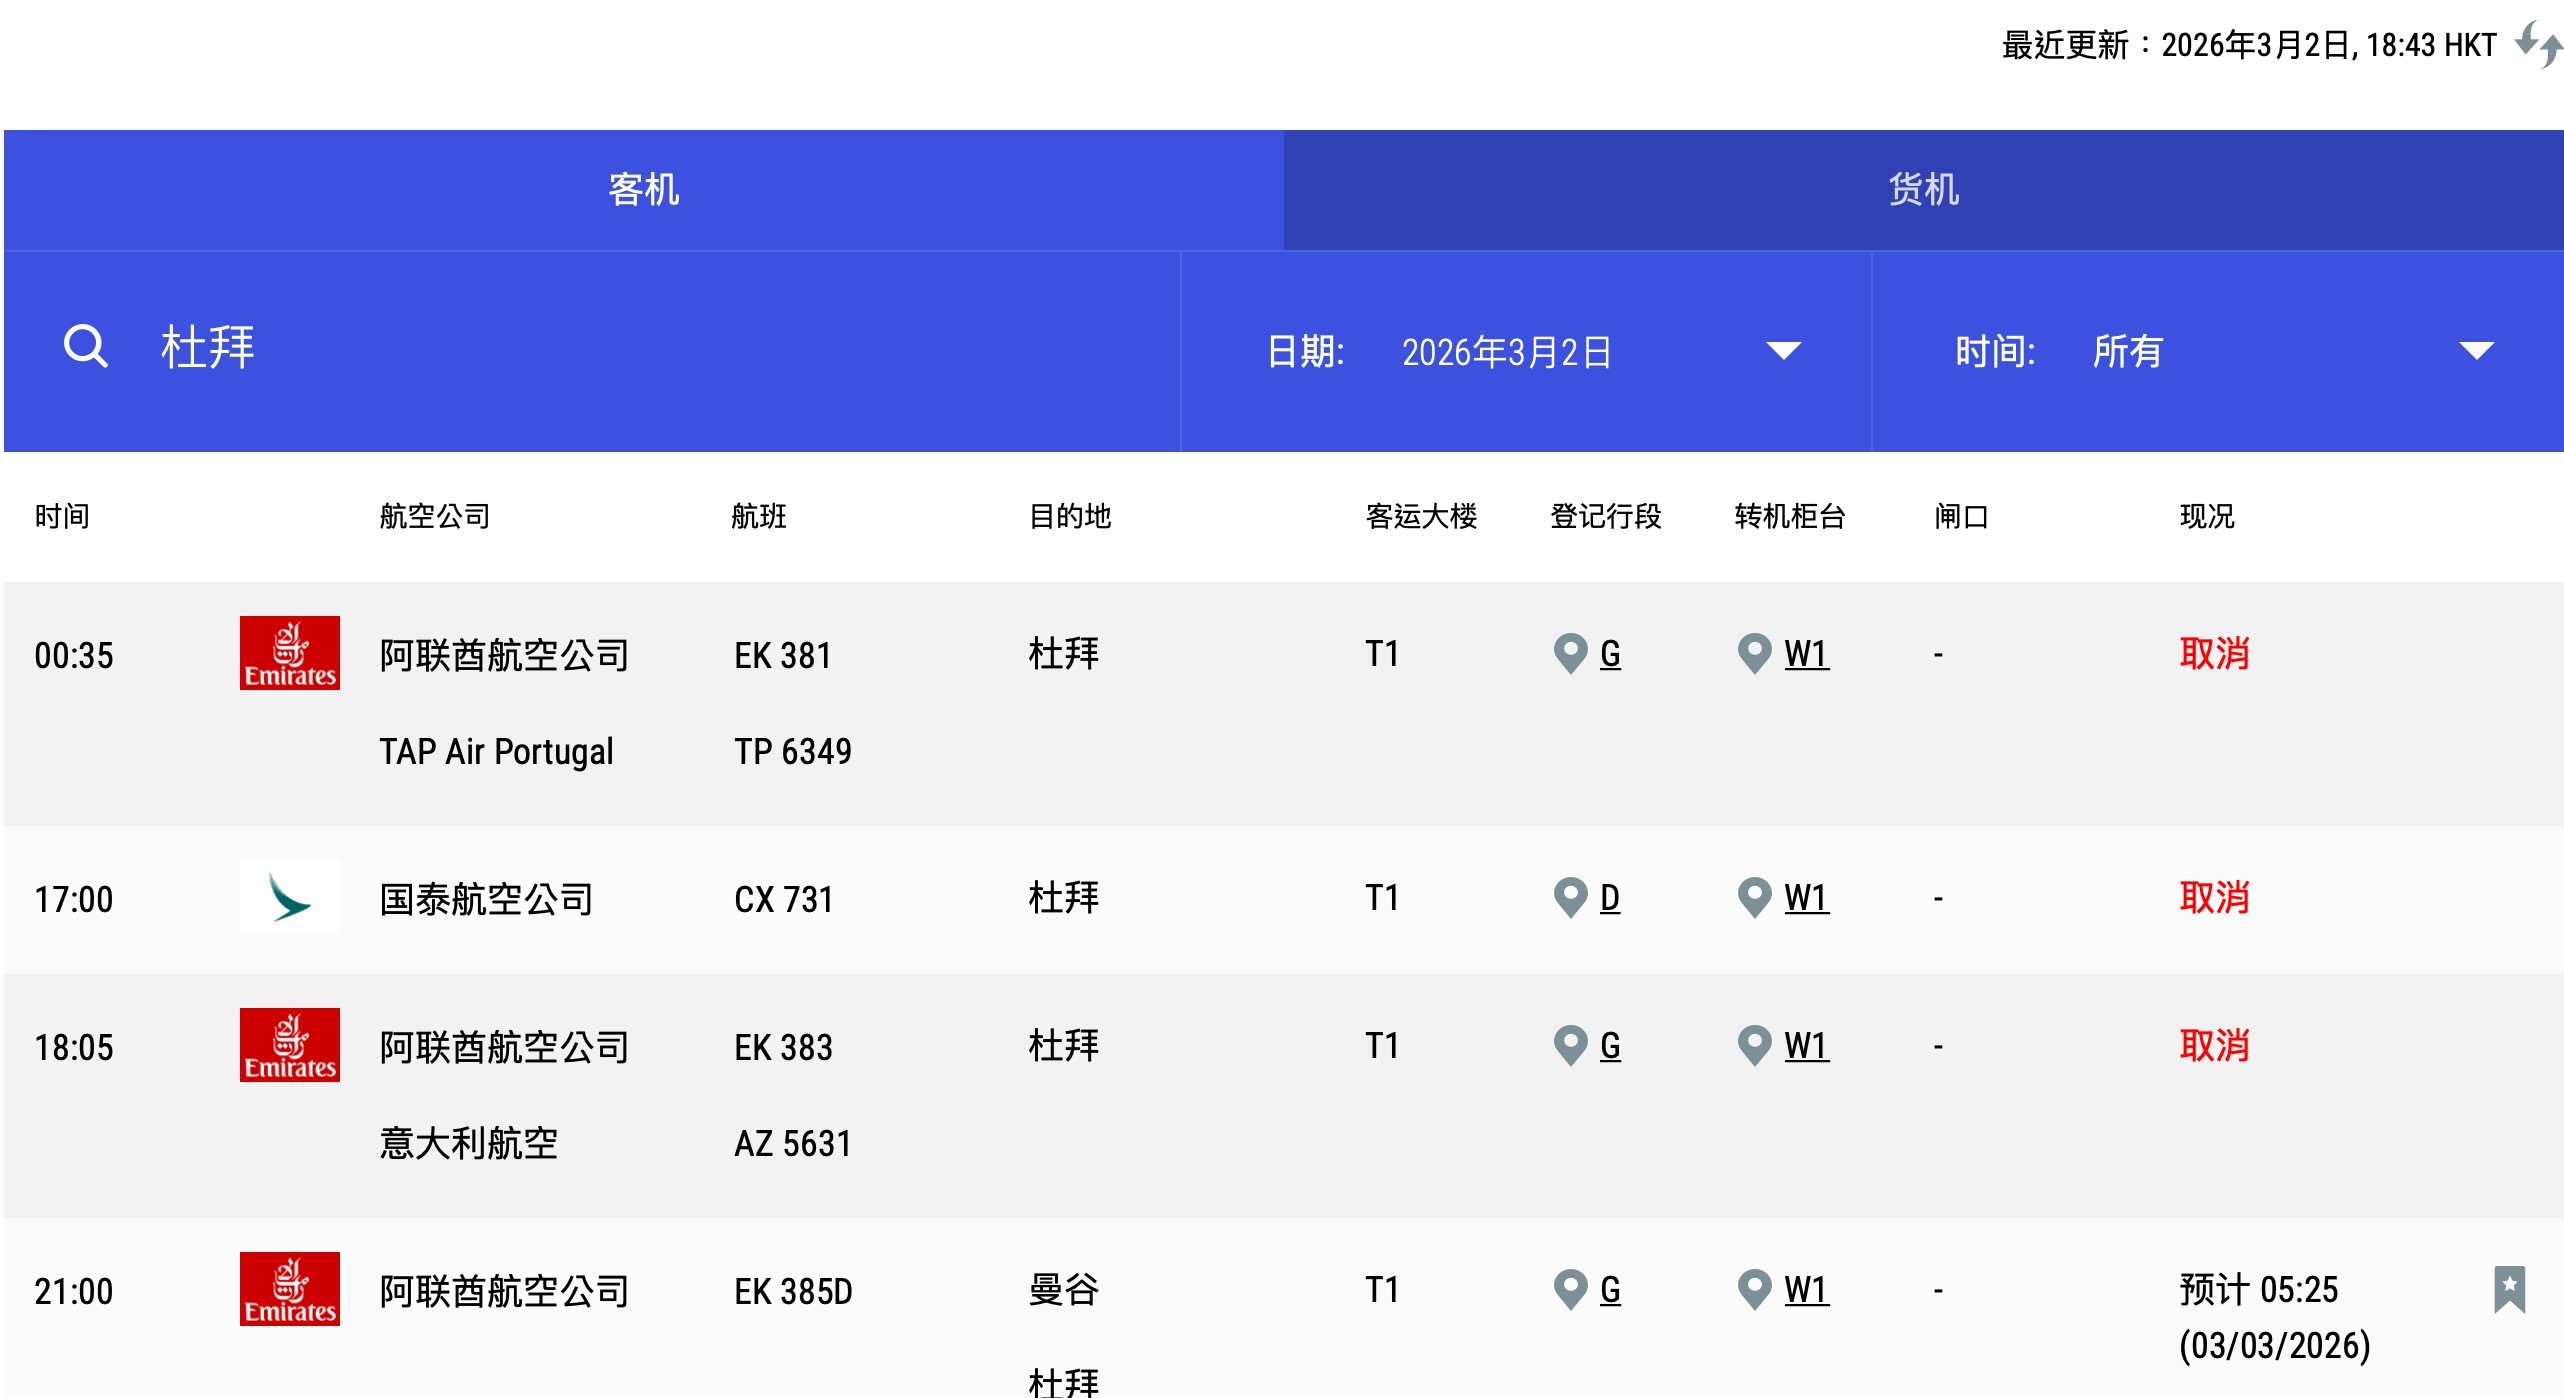The width and height of the screenshot is (2564, 1398).
Task: Click the Cathay Pacific logo for CX 731
Action: [289, 897]
